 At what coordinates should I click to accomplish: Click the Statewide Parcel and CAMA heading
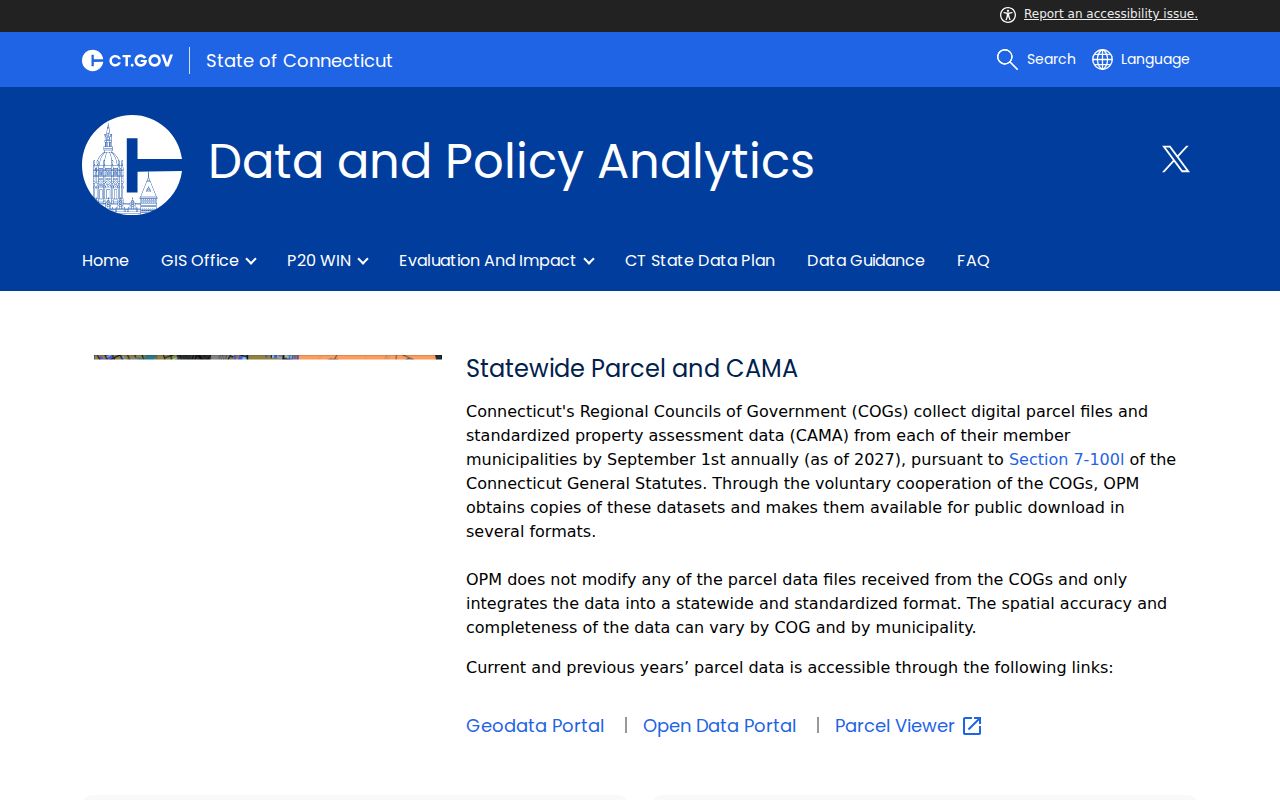[632, 369]
